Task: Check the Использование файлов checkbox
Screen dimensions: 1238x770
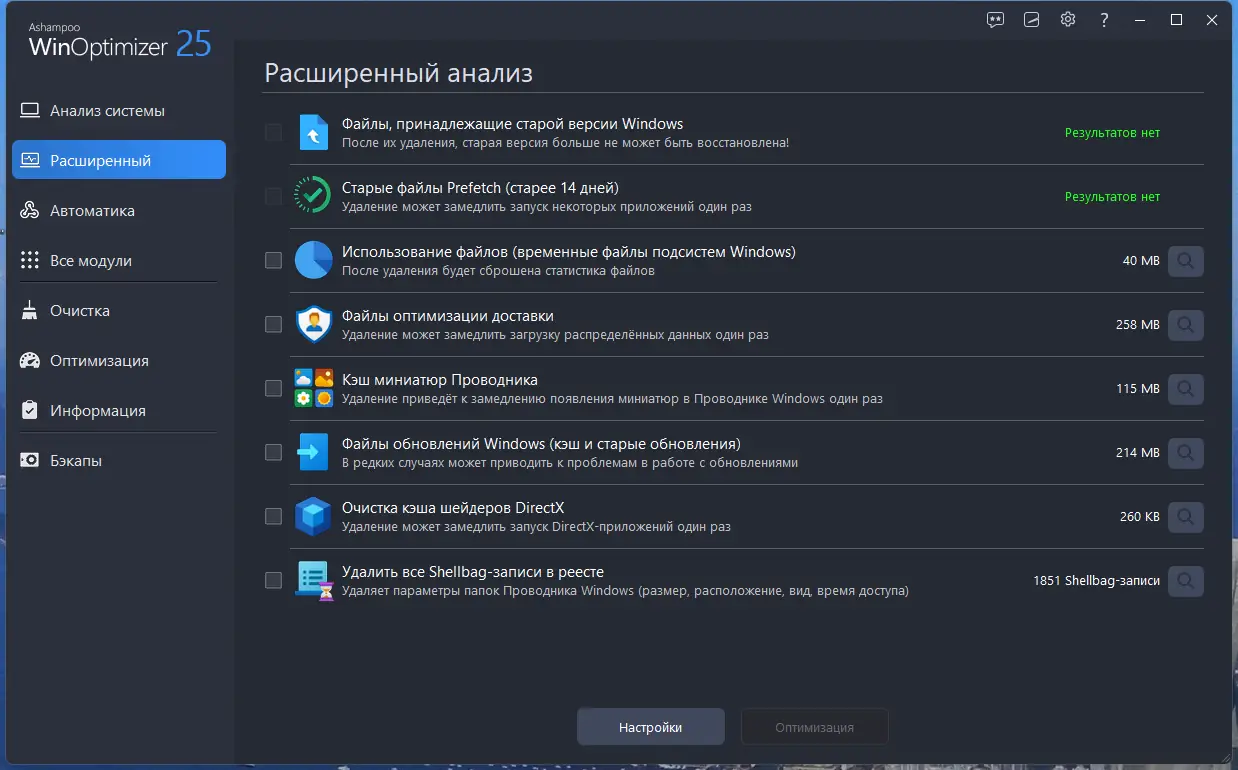Action: [x=273, y=261]
